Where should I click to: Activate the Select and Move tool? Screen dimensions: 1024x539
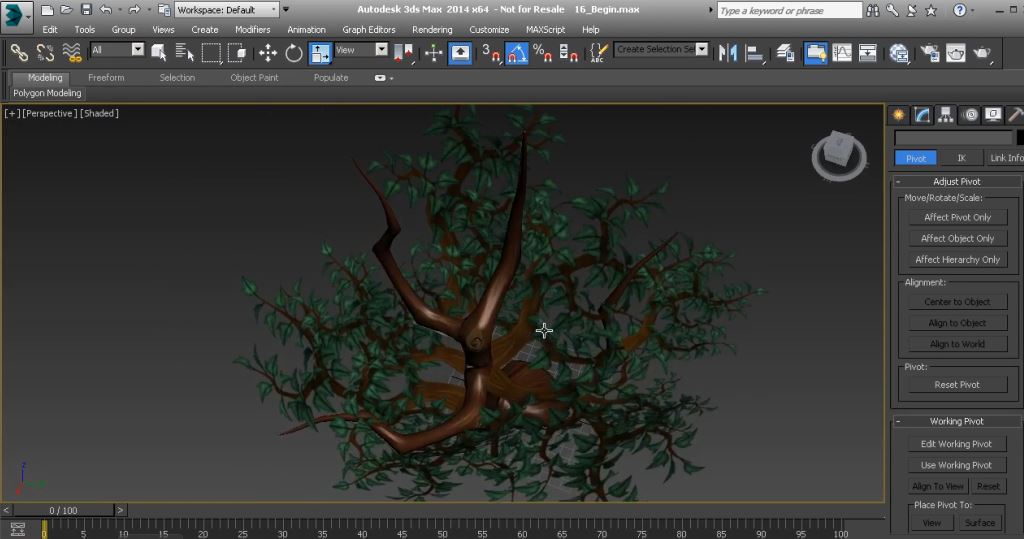click(267, 52)
